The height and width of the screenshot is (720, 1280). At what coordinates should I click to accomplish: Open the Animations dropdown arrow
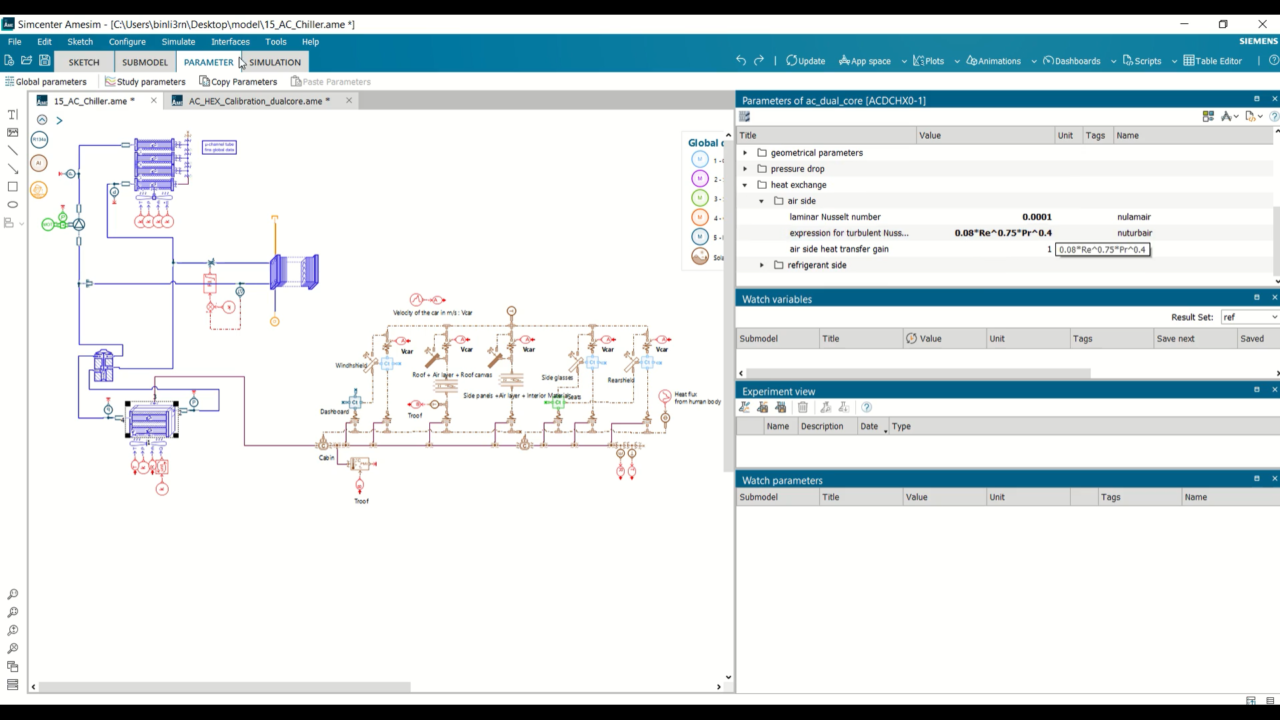tap(1033, 61)
